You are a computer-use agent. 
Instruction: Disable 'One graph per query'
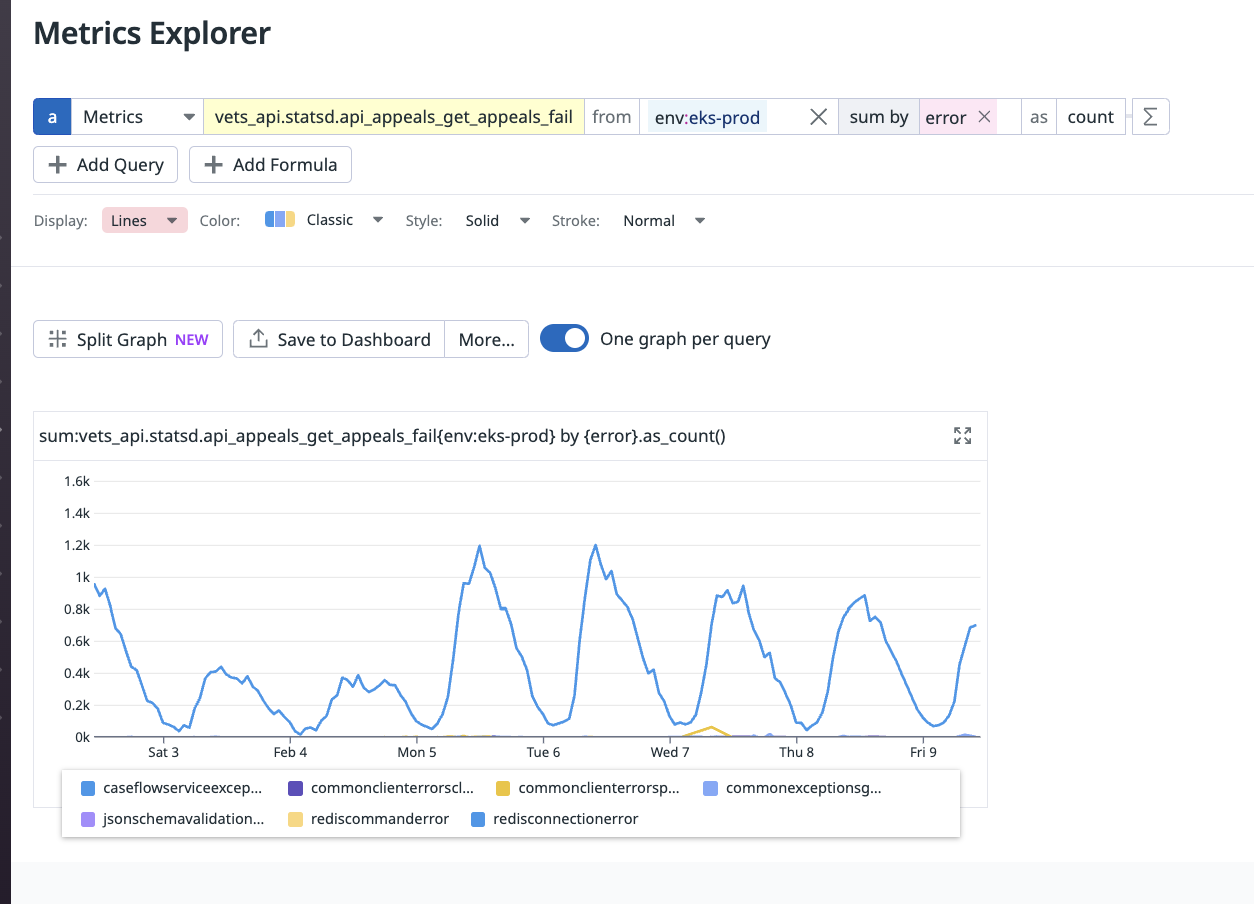(564, 339)
